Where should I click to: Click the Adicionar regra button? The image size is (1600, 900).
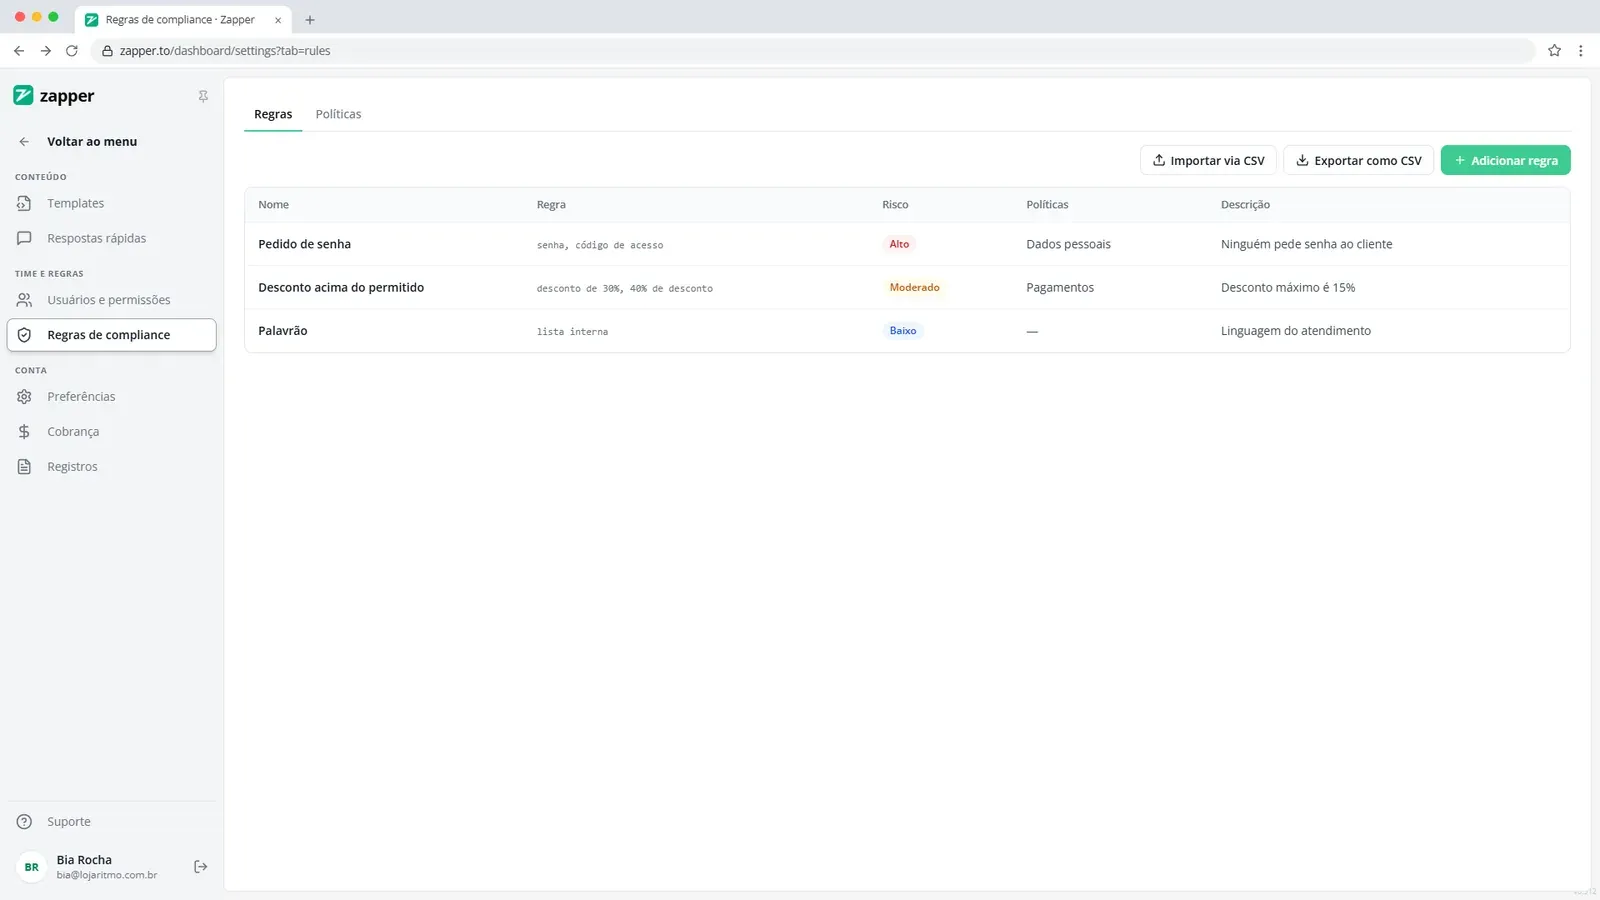tap(1505, 160)
